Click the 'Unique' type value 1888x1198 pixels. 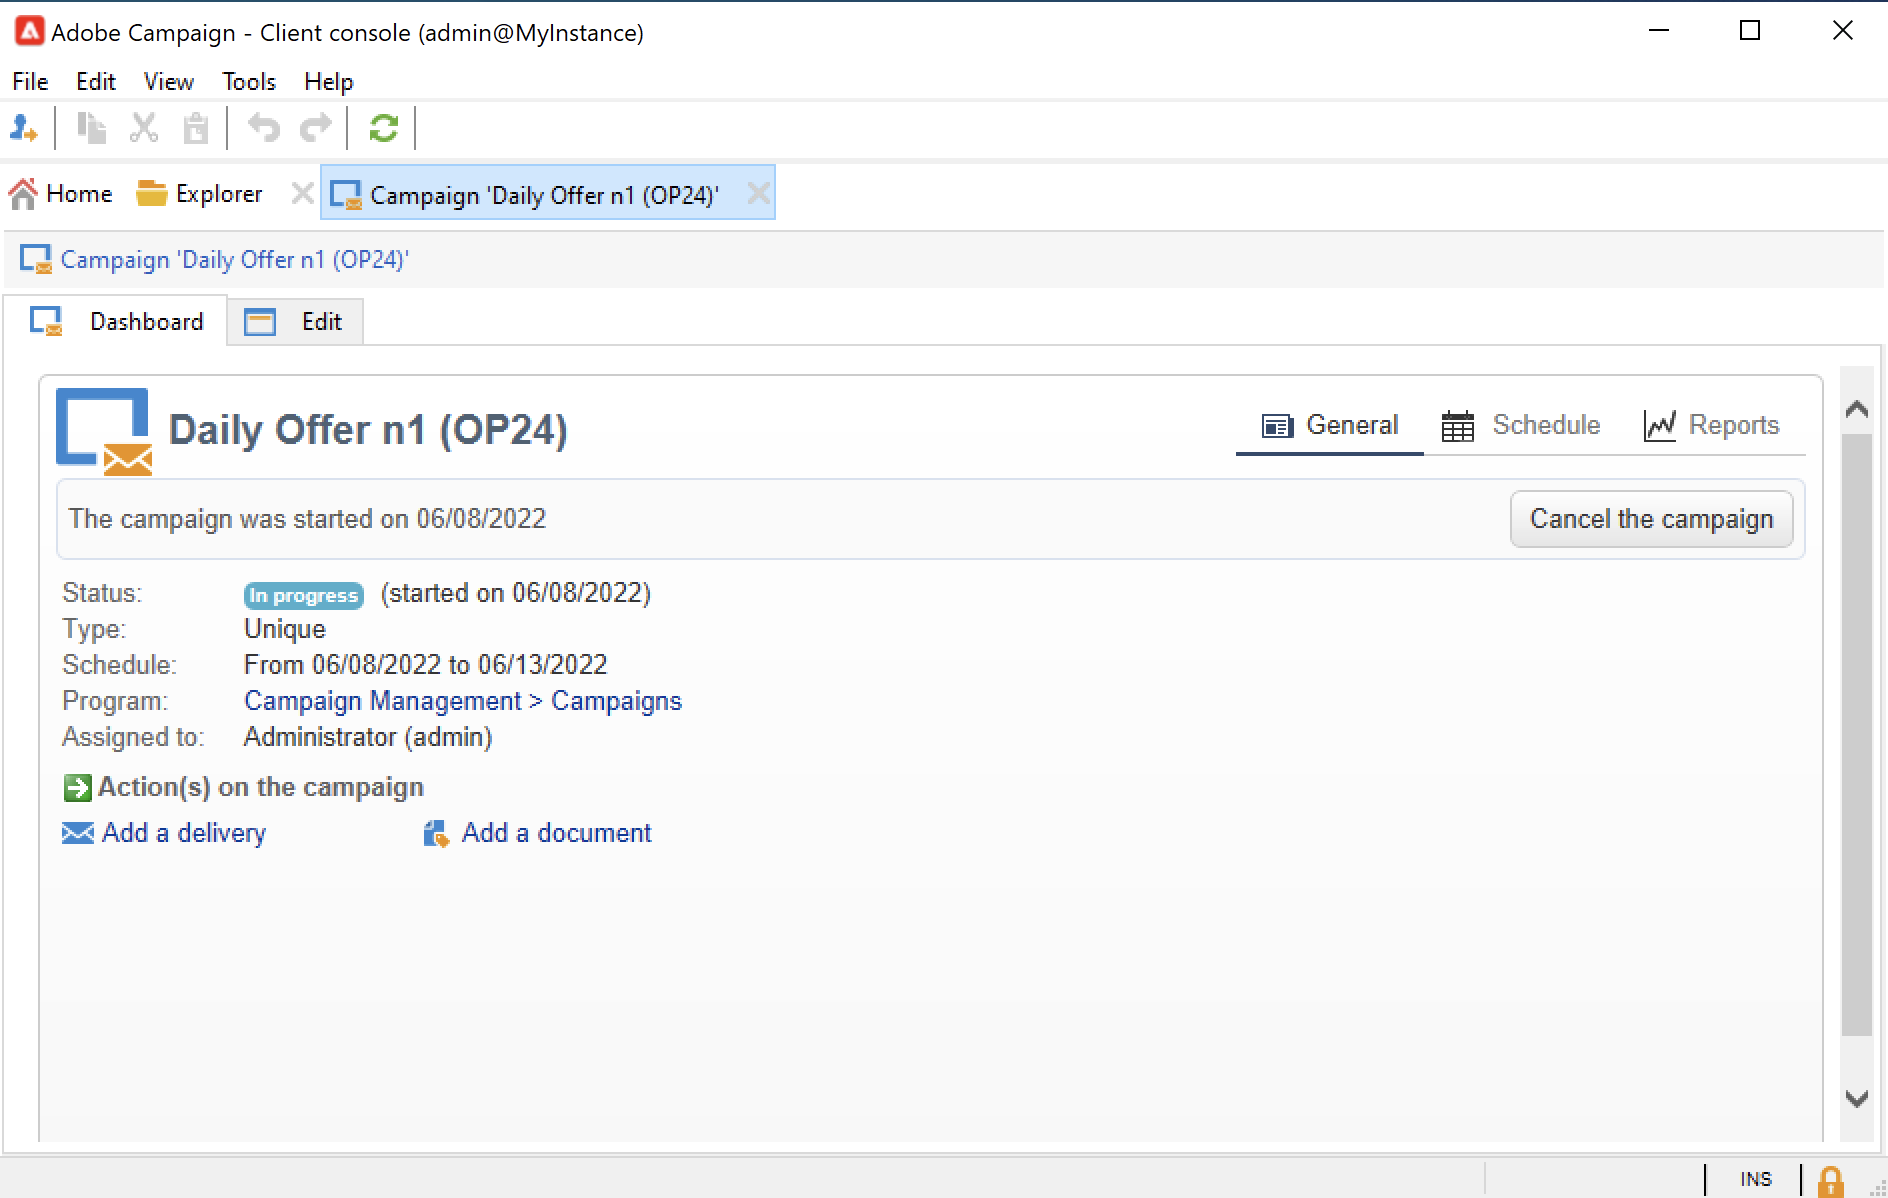[x=285, y=629]
